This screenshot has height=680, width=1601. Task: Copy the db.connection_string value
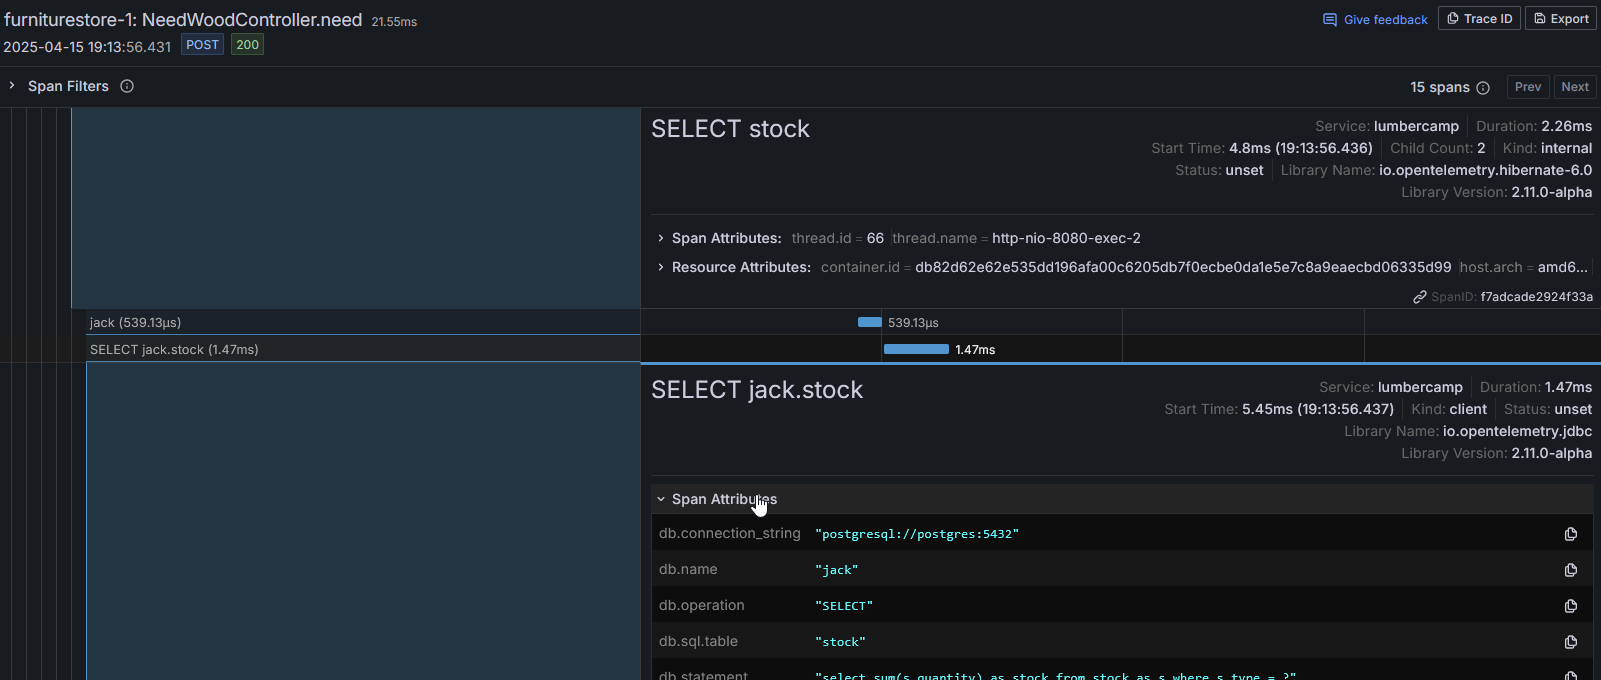pyautogui.click(x=1570, y=534)
